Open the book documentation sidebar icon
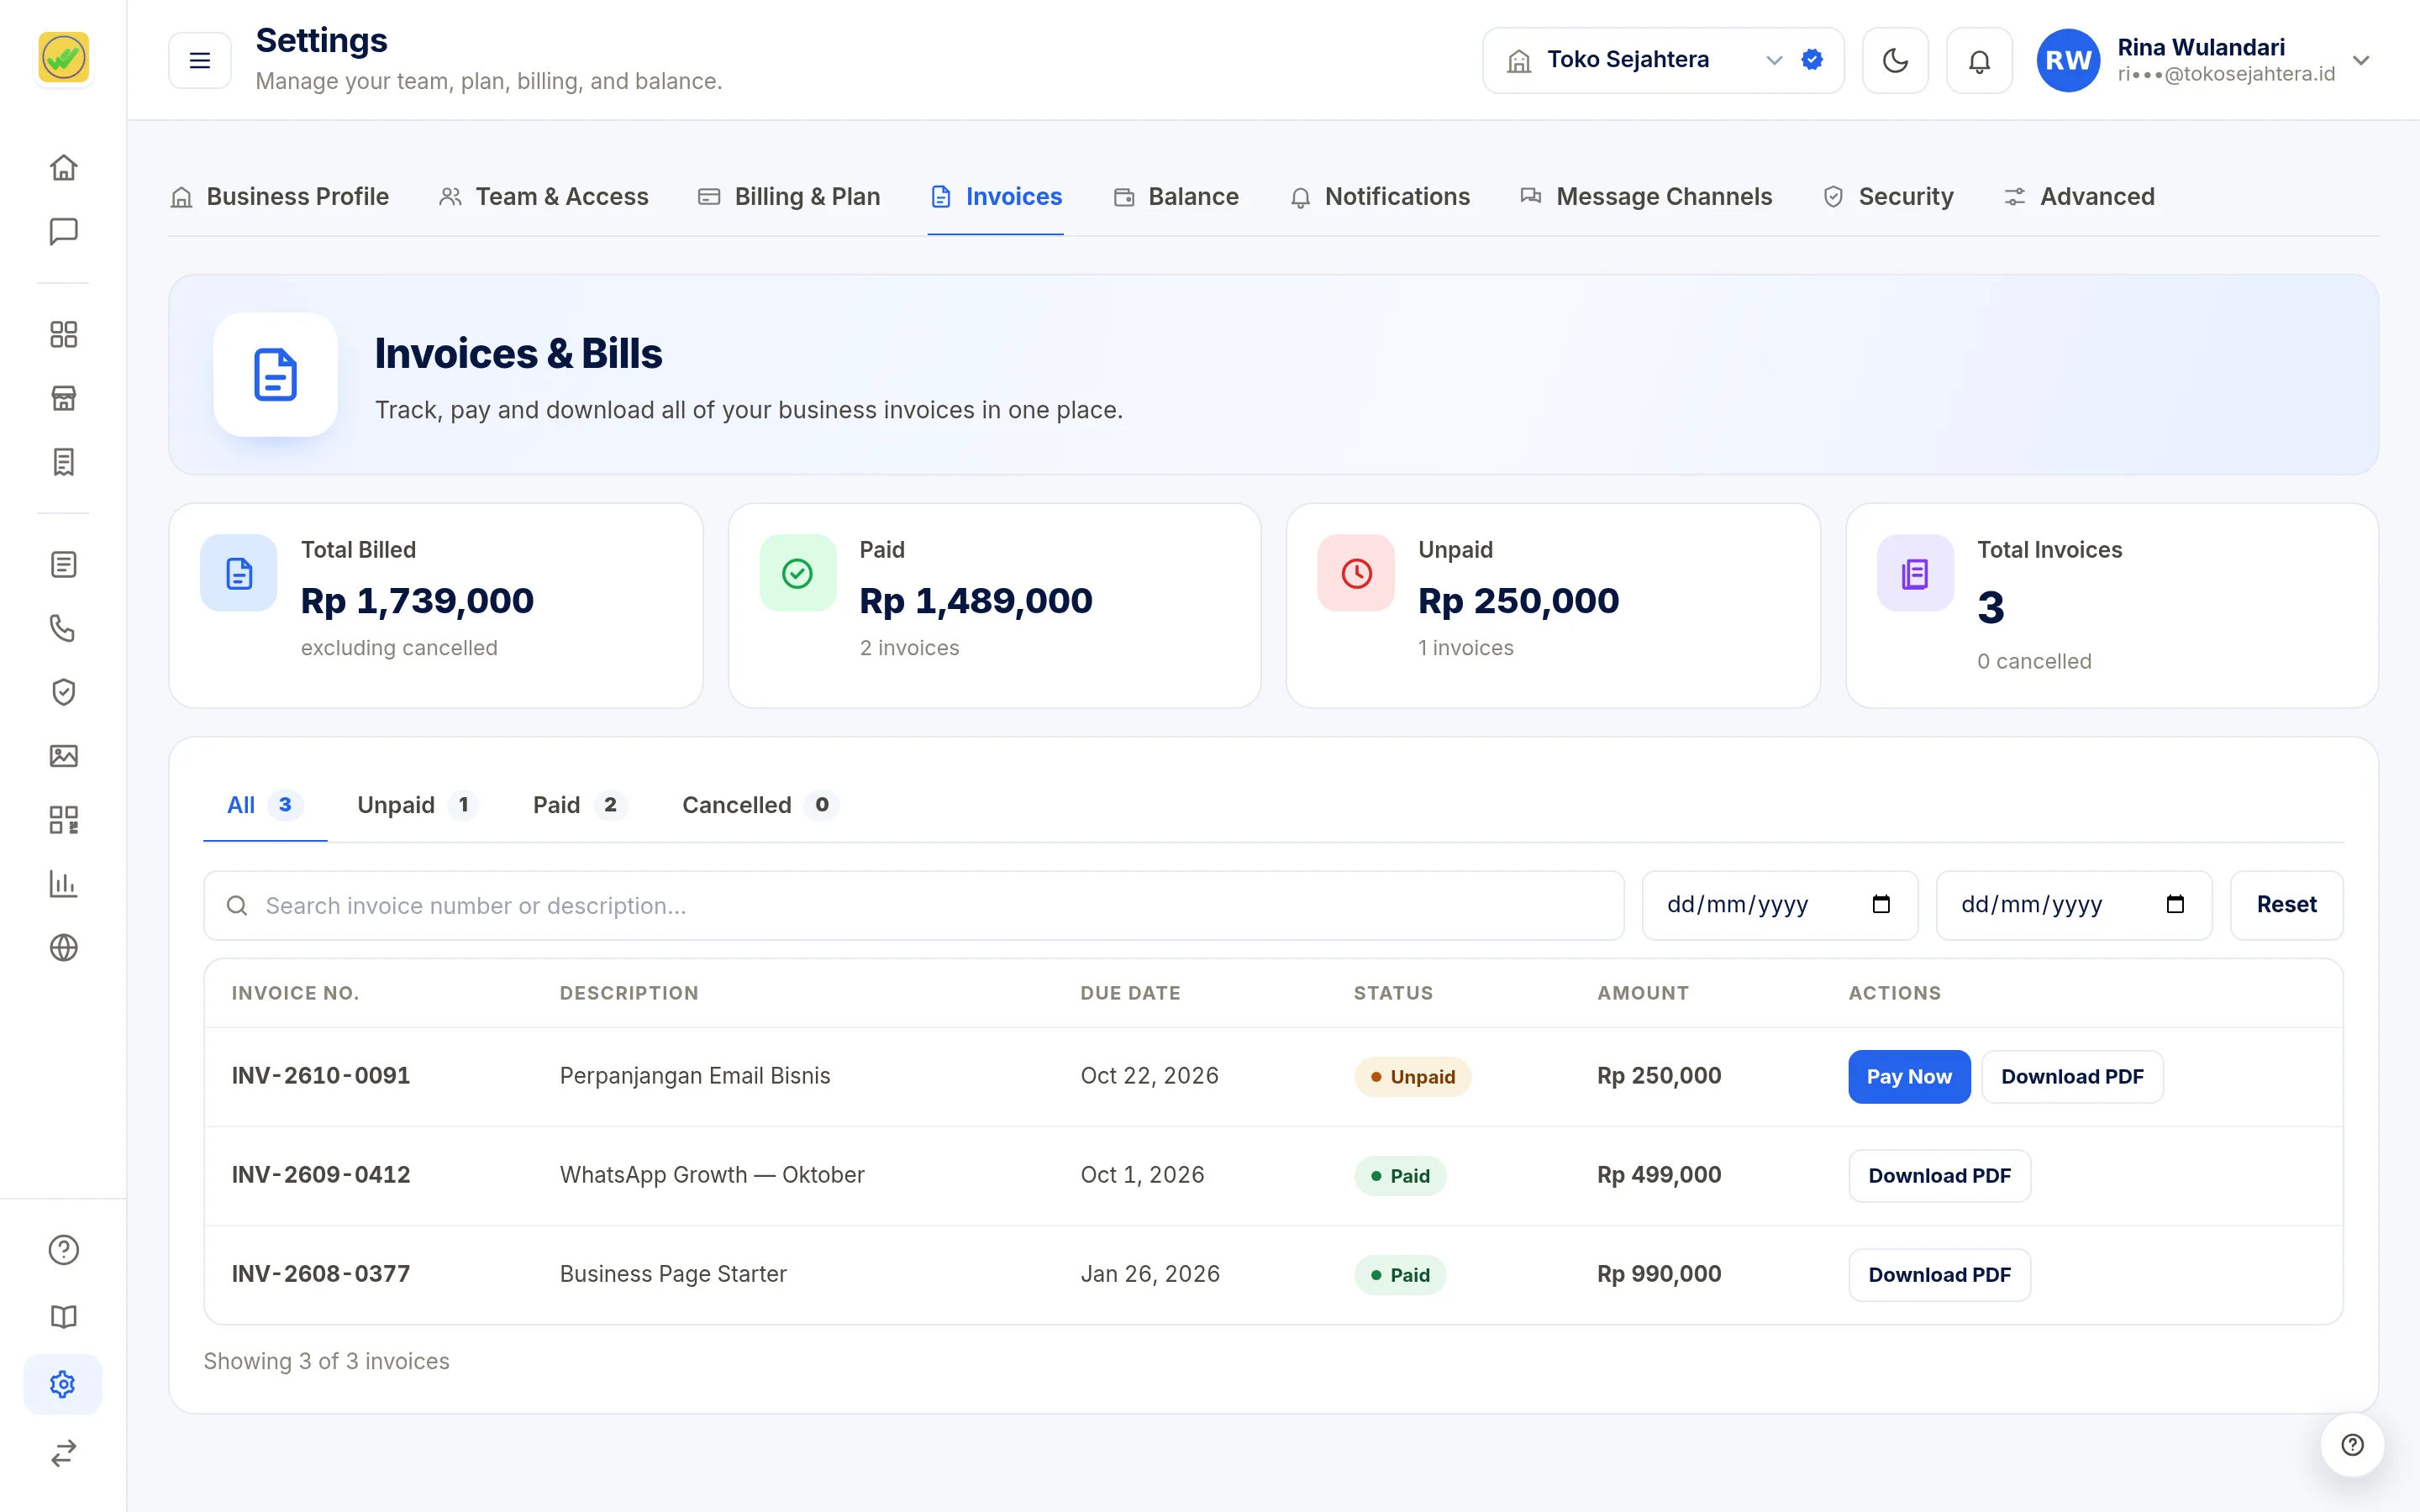The image size is (2420, 1512). [63, 1317]
